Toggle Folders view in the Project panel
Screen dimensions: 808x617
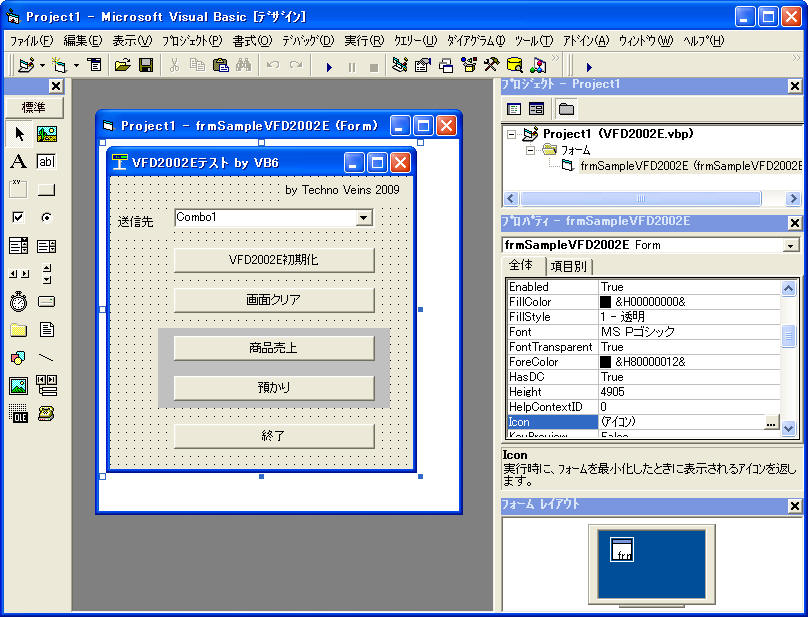coord(566,109)
